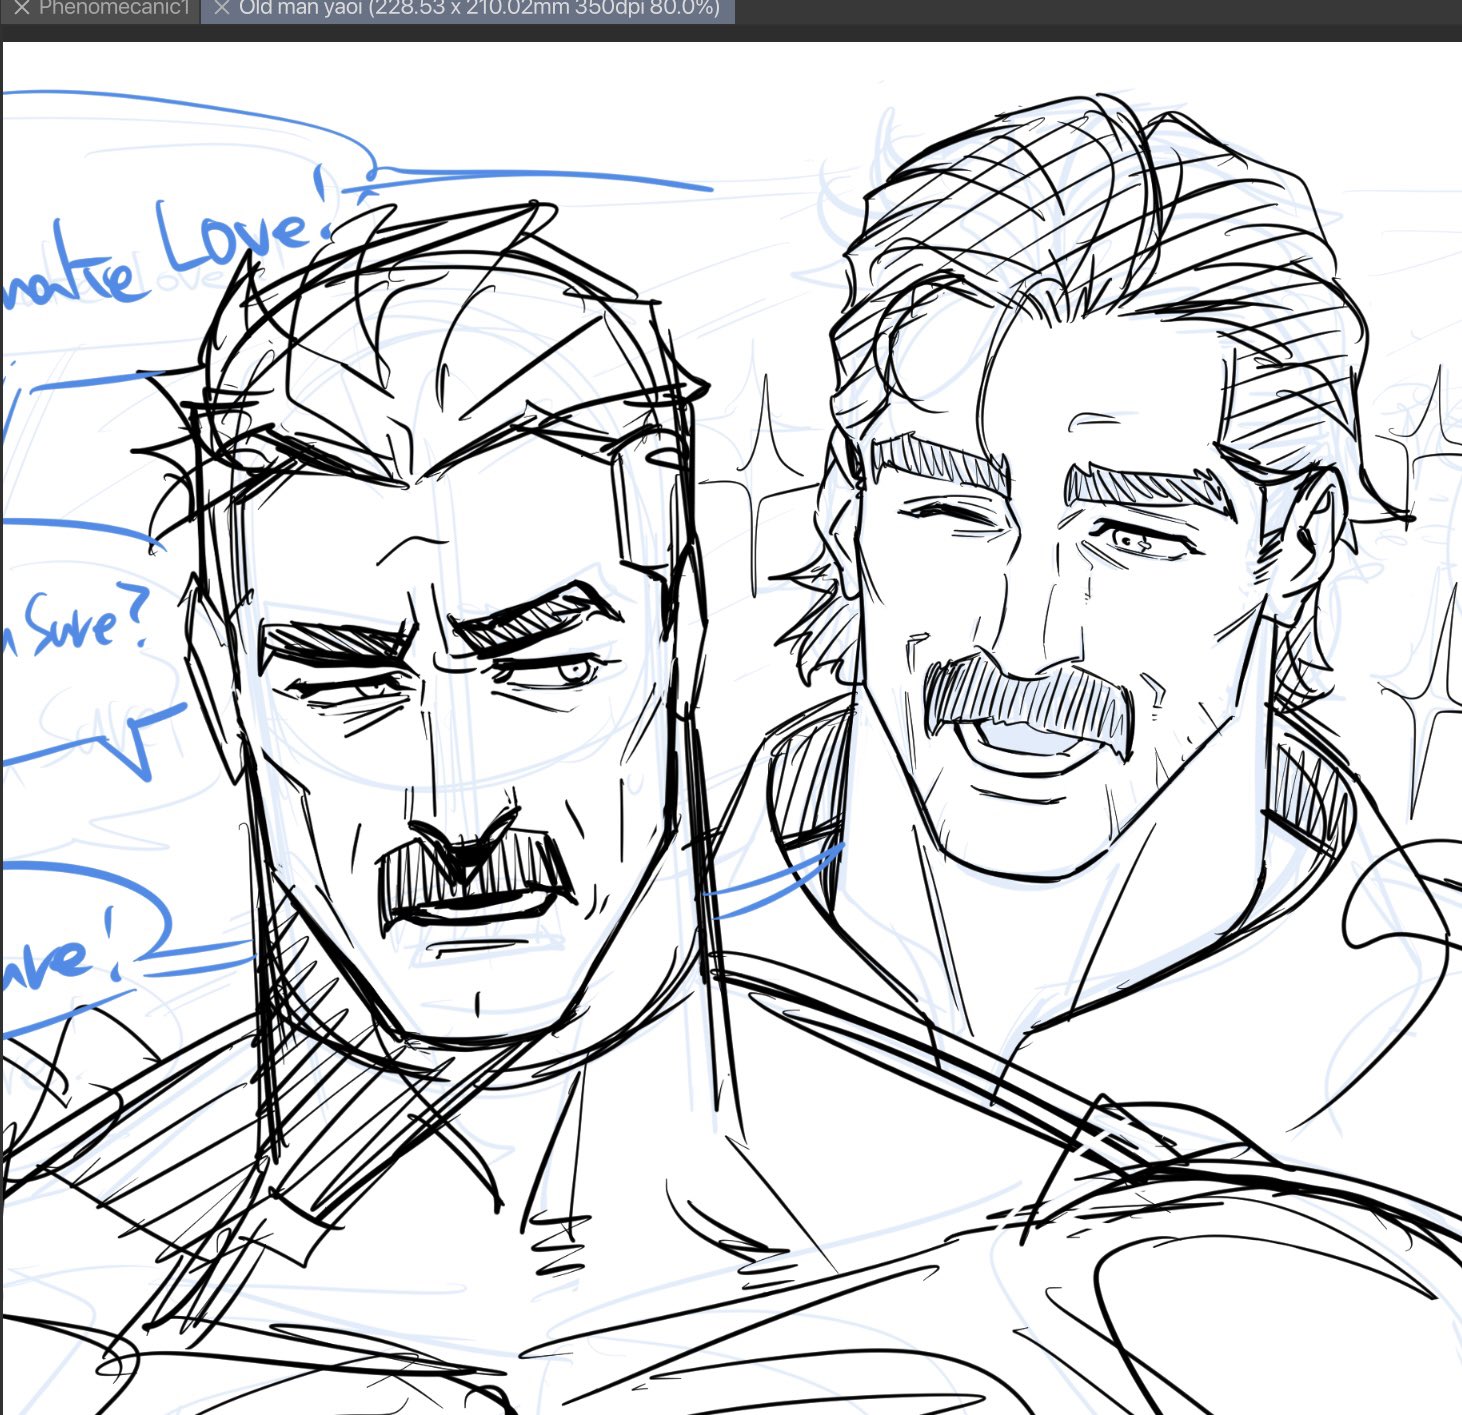The width and height of the screenshot is (1462, 1415).
Task: Close the Phenomecanic1 tab
Action: [22, 8]
